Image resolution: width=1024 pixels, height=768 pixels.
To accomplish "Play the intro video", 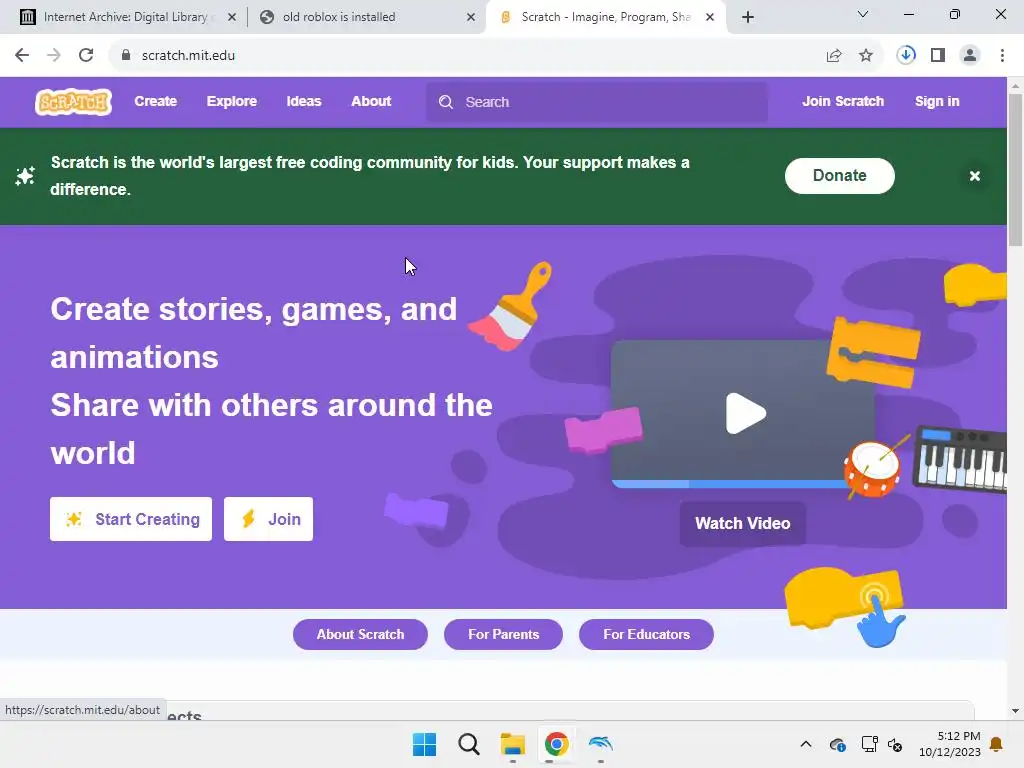I will tap(745, 413).
